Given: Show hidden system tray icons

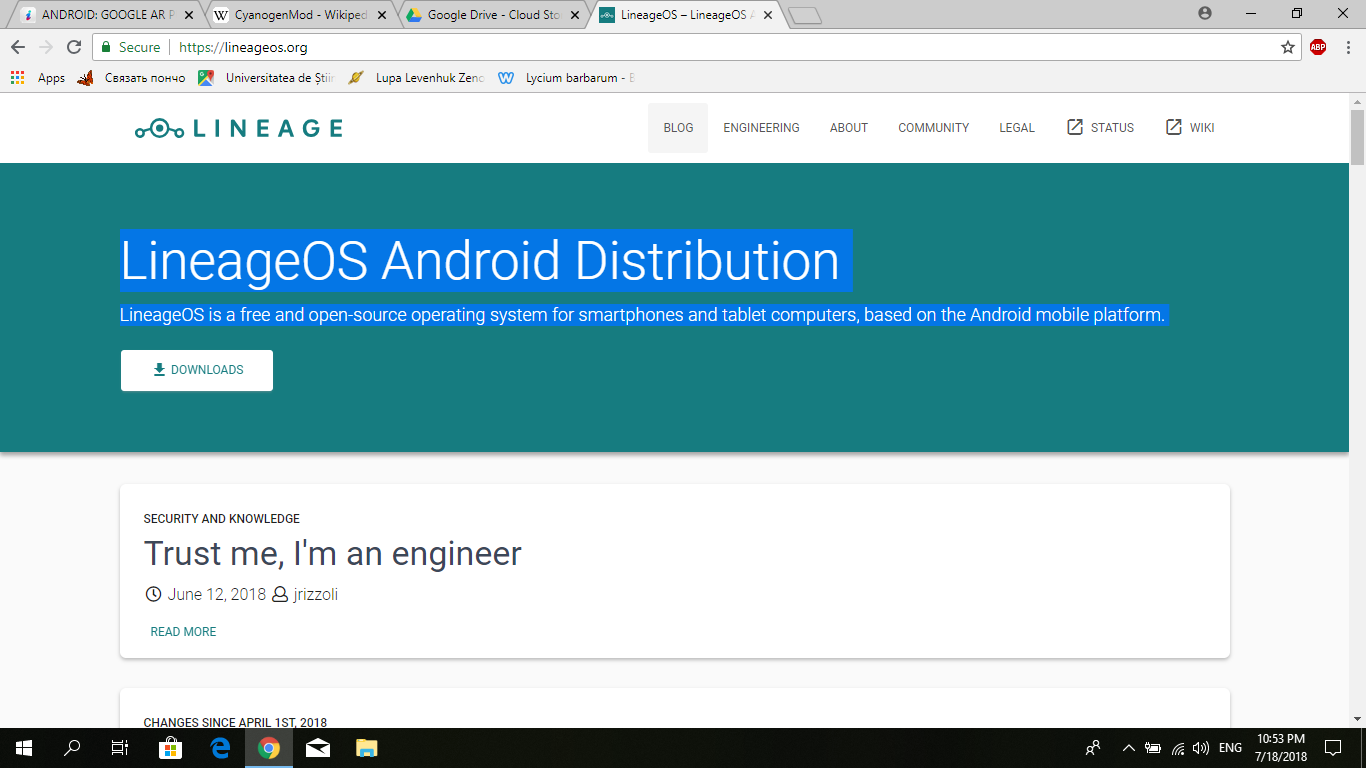Looking at the screenshot, I should 1128,748.
